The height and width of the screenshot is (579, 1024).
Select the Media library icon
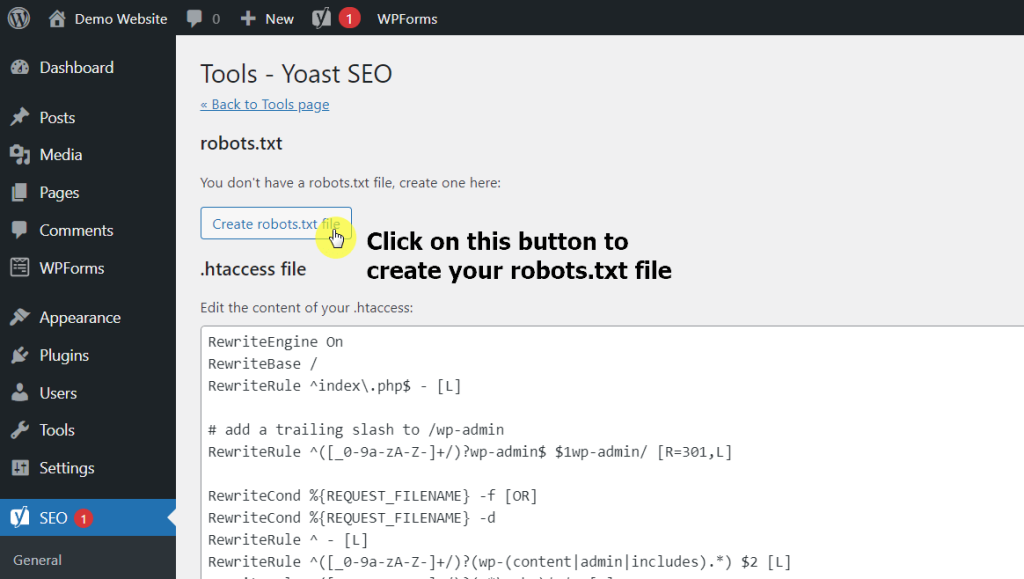(19, 155)
